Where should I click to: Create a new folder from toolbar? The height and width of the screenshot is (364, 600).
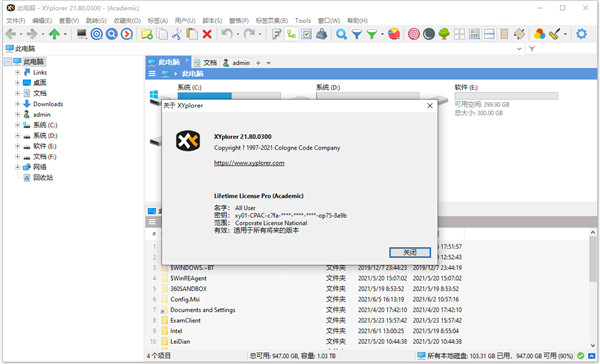[147, 34]
